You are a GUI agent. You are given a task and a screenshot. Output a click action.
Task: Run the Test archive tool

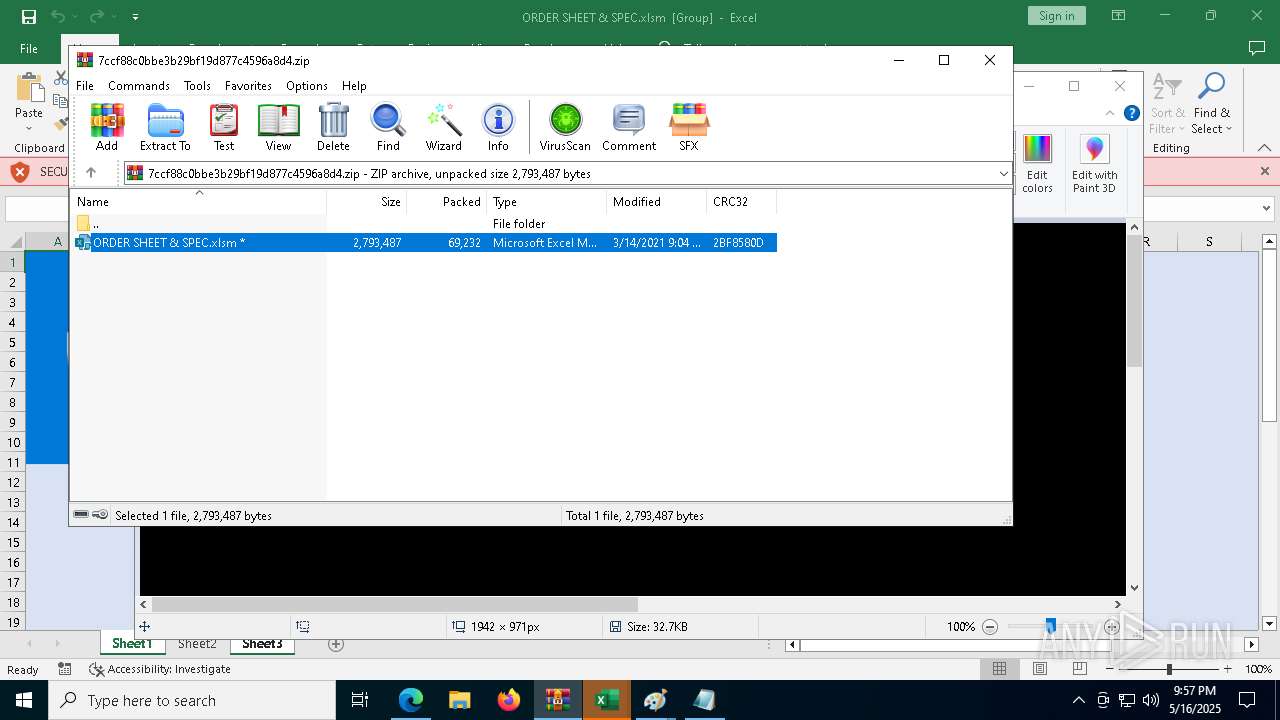(x=224, y=128)
